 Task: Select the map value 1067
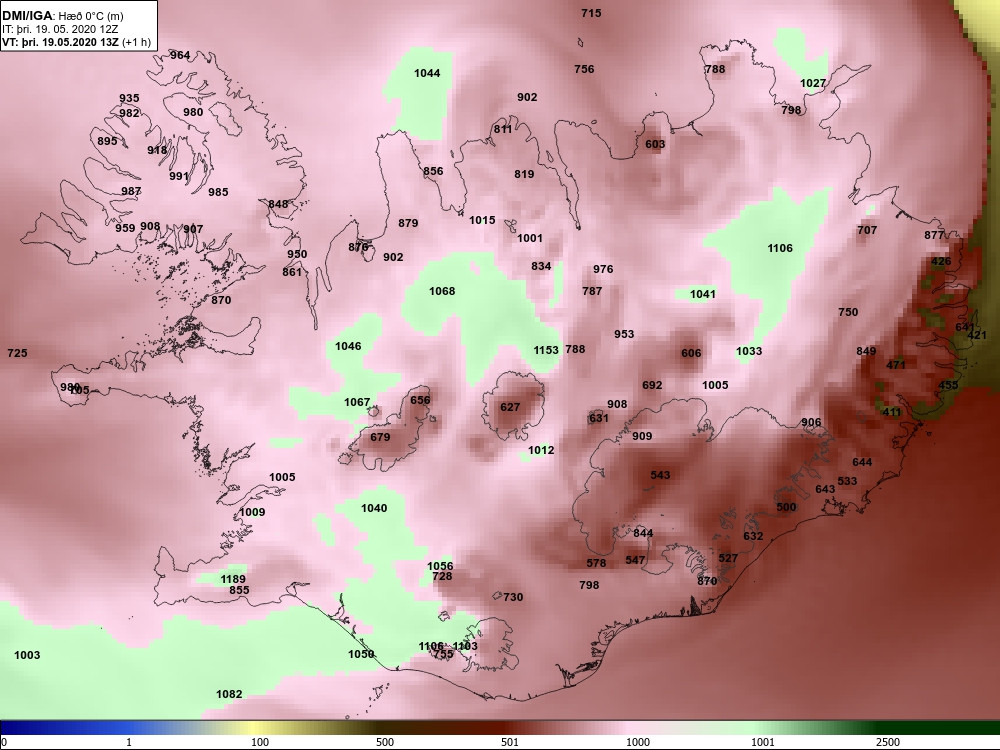pyautogui.click(x=357, y=402)
